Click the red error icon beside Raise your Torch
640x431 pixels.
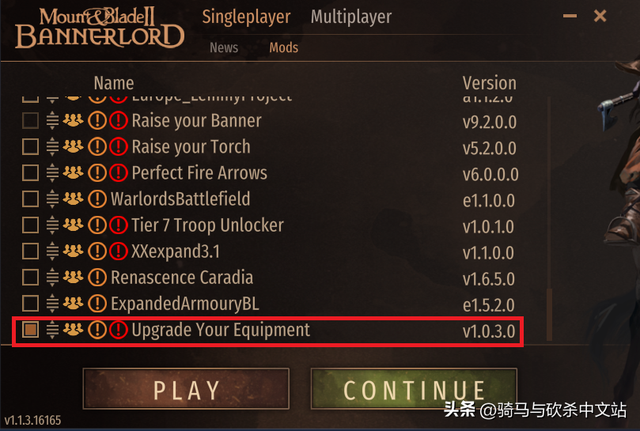coord(118,147)
